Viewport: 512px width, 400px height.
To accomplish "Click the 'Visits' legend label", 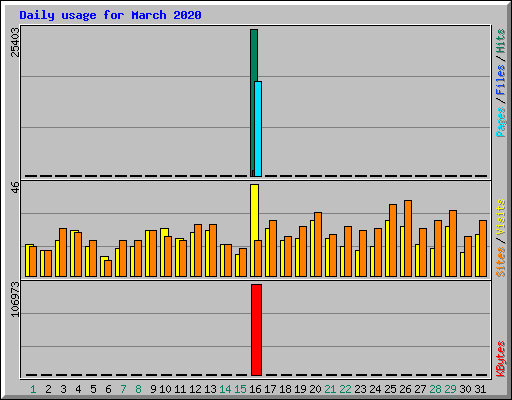I will (501, 218).
